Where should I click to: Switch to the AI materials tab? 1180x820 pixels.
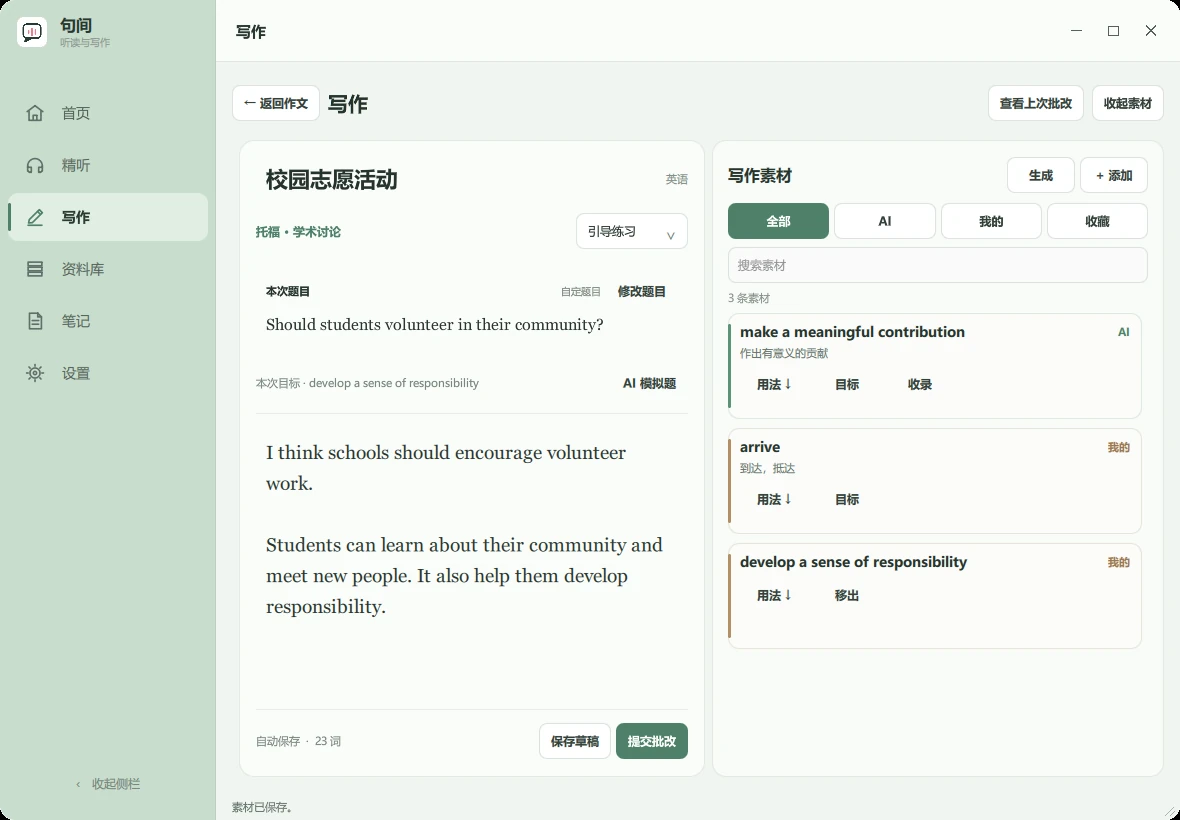[x=885, y=221]
